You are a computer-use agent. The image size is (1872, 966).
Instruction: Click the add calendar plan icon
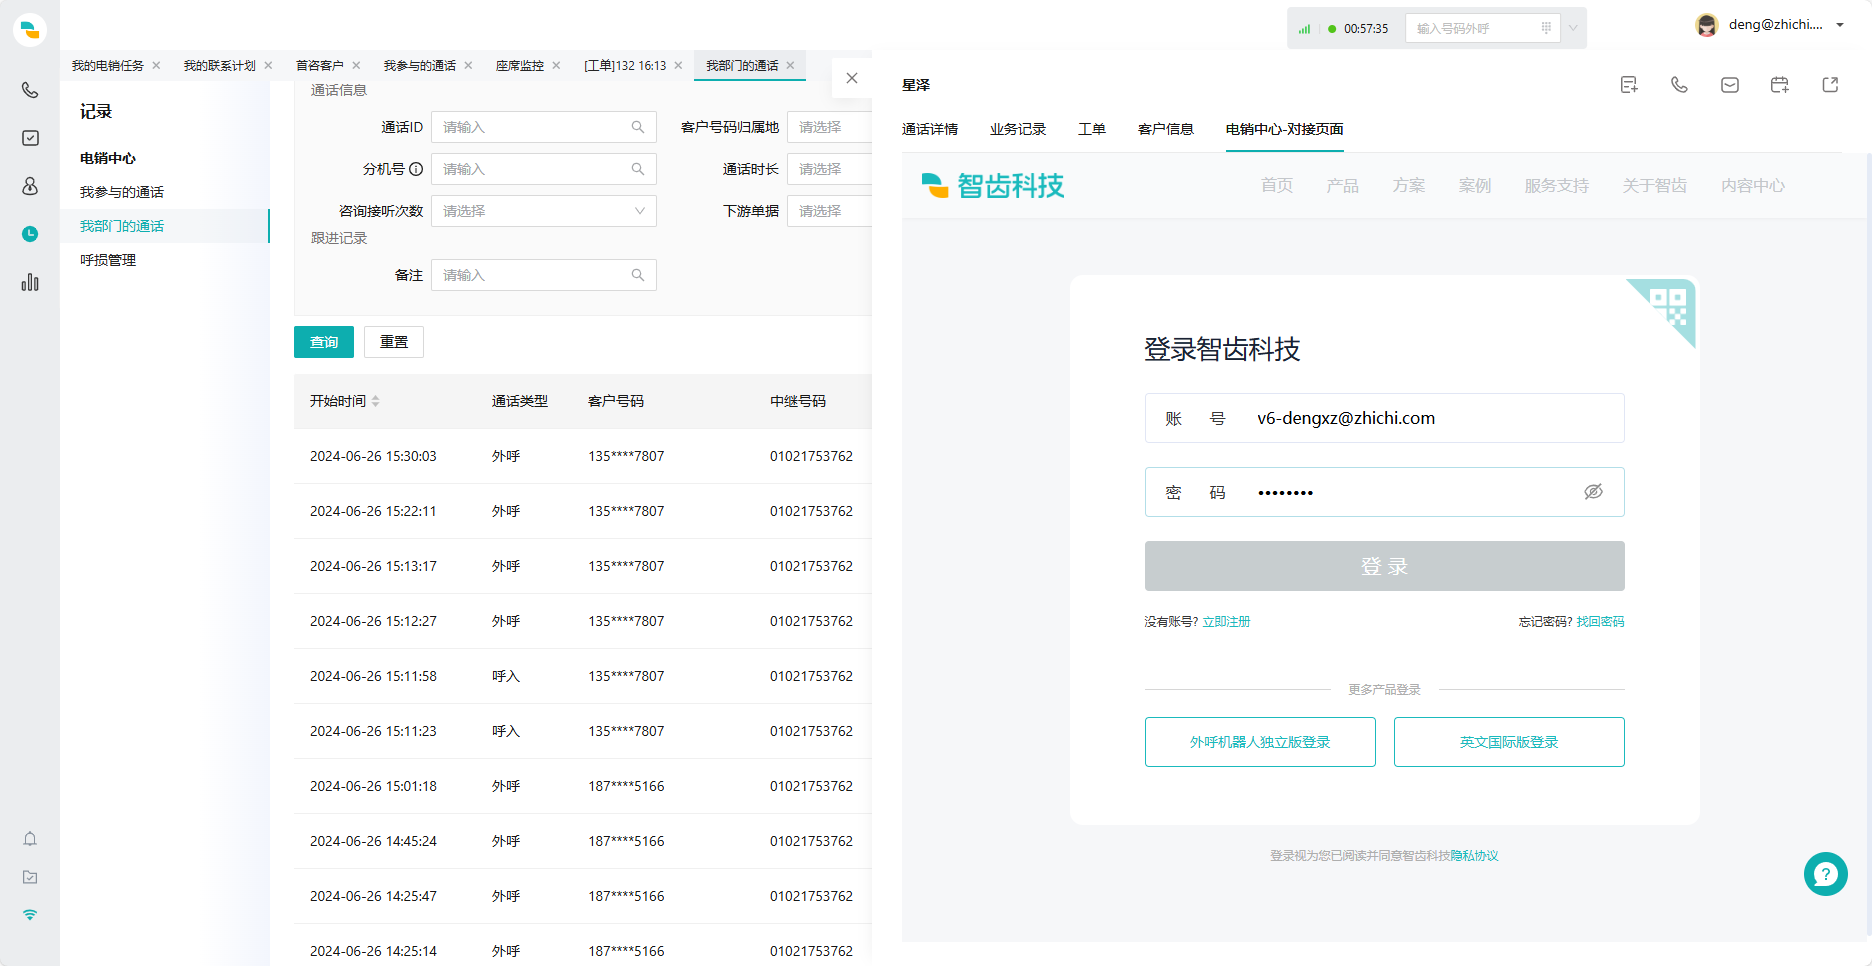pos(1780,85)
